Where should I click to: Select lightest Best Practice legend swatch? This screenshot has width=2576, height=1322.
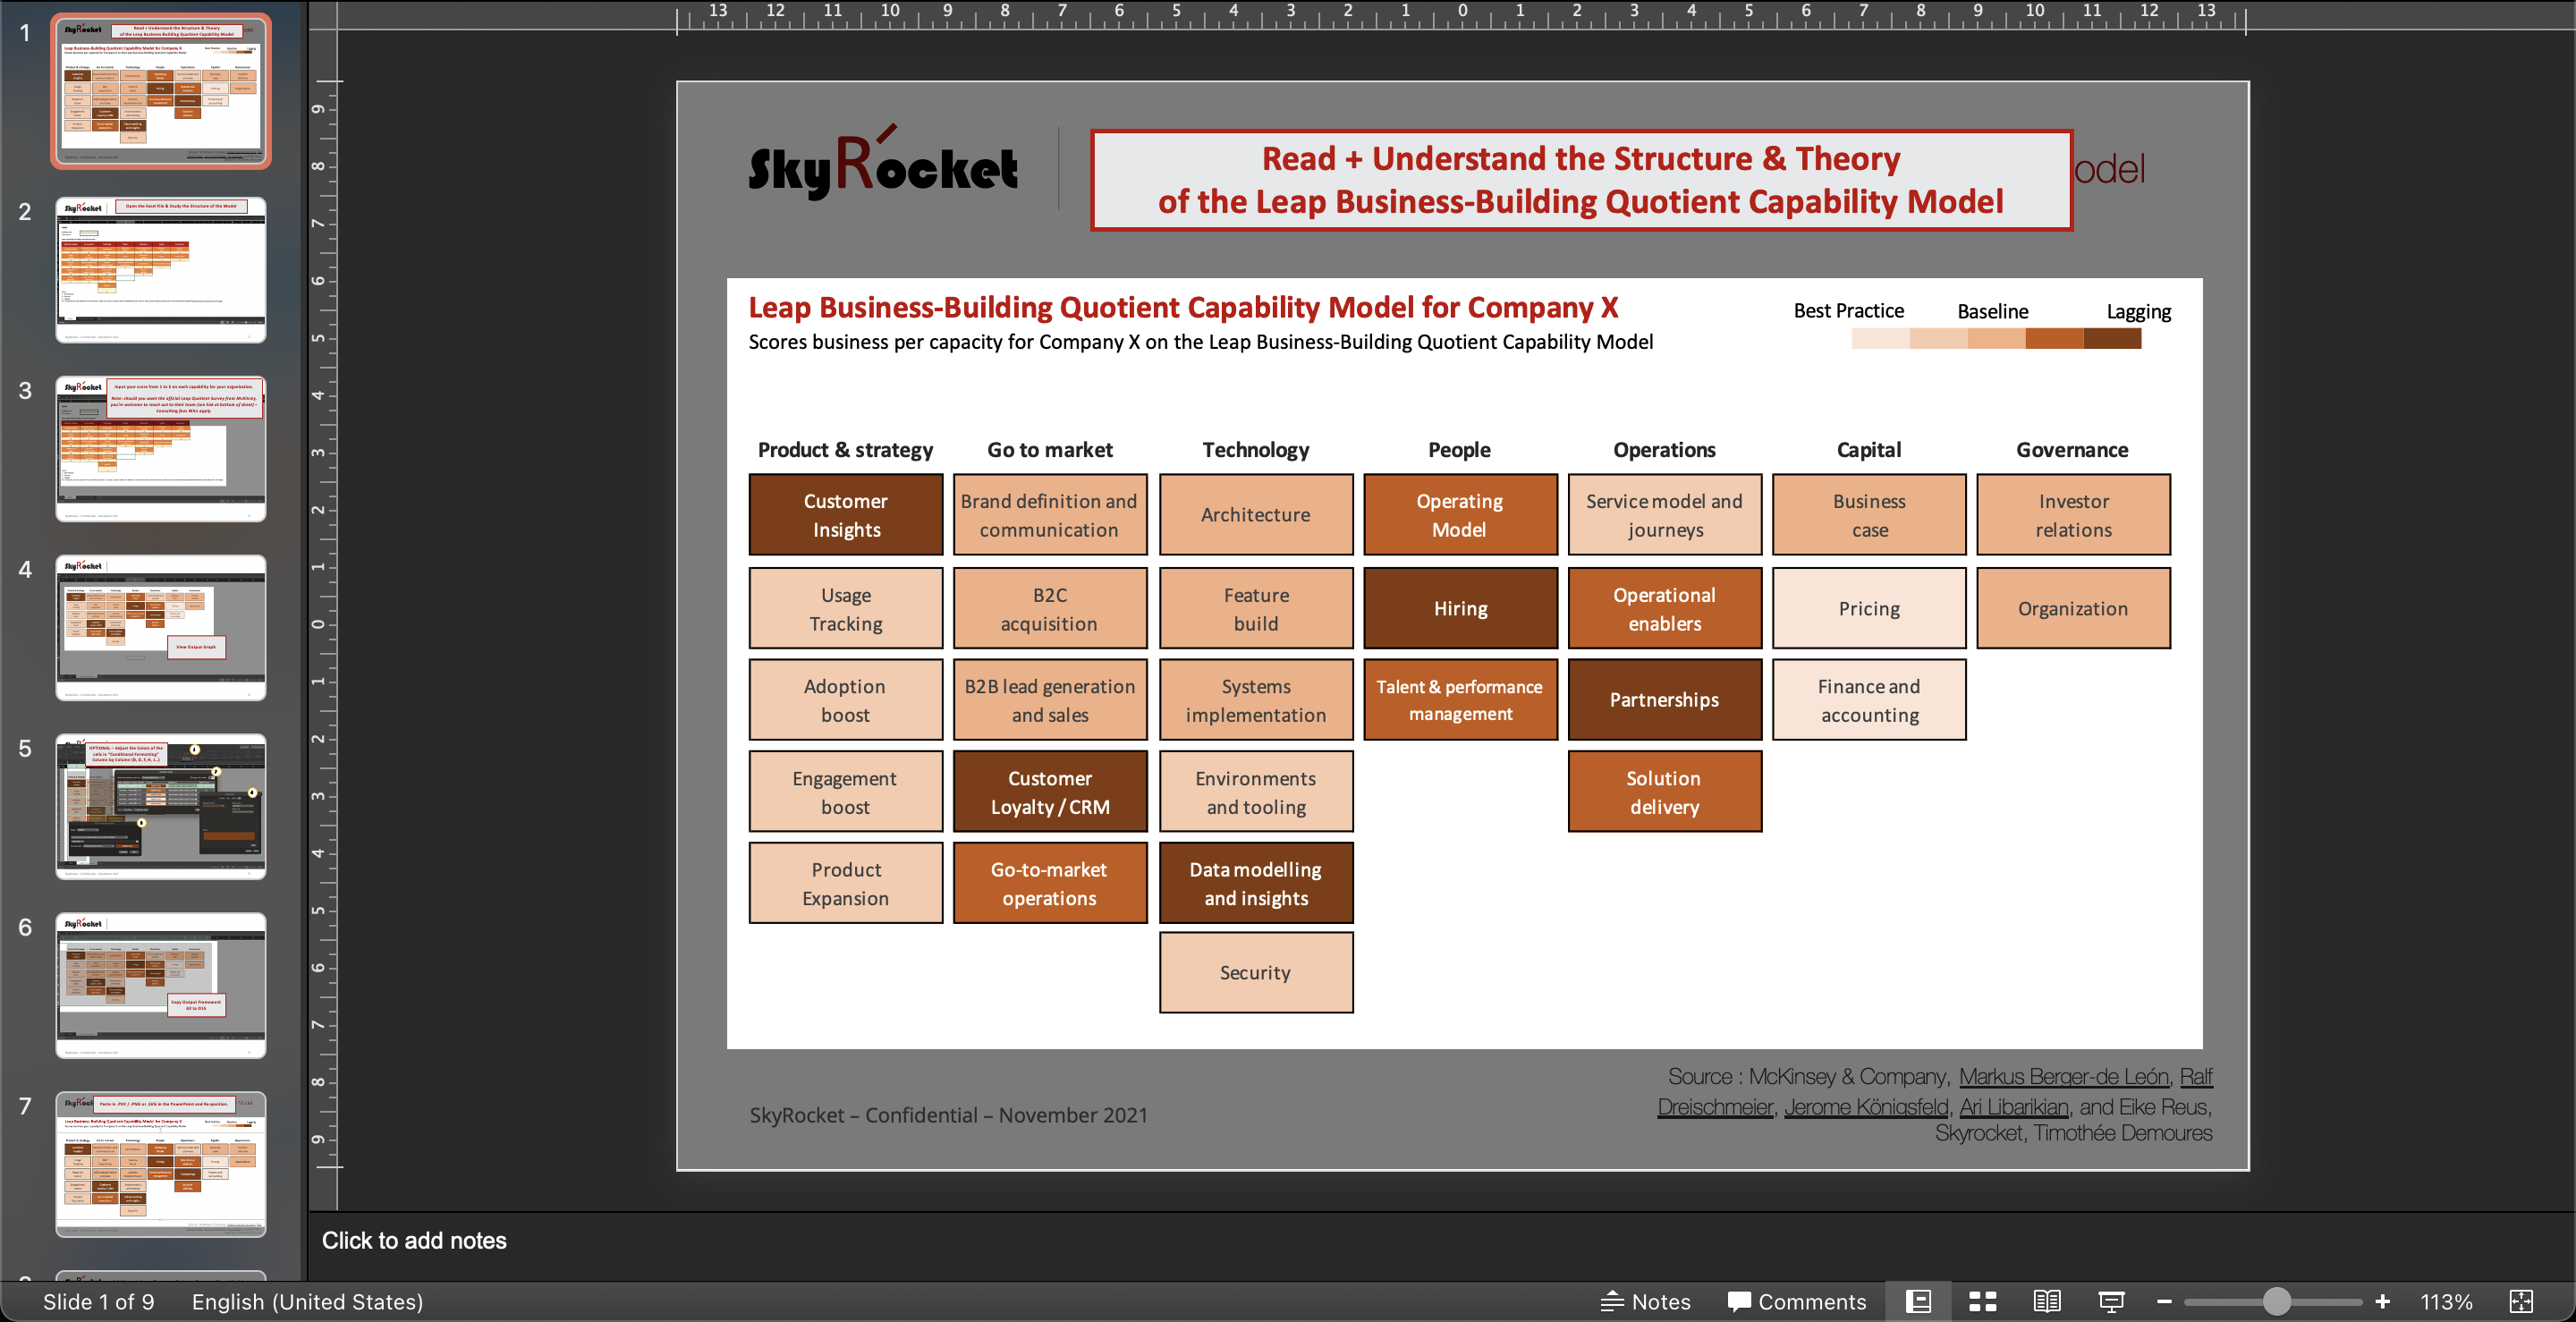[1880, 339]
